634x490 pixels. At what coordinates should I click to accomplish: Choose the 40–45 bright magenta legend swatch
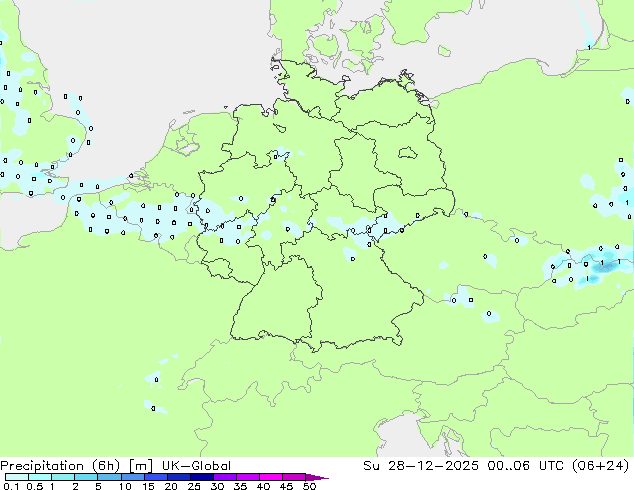(x=271, y=477)
